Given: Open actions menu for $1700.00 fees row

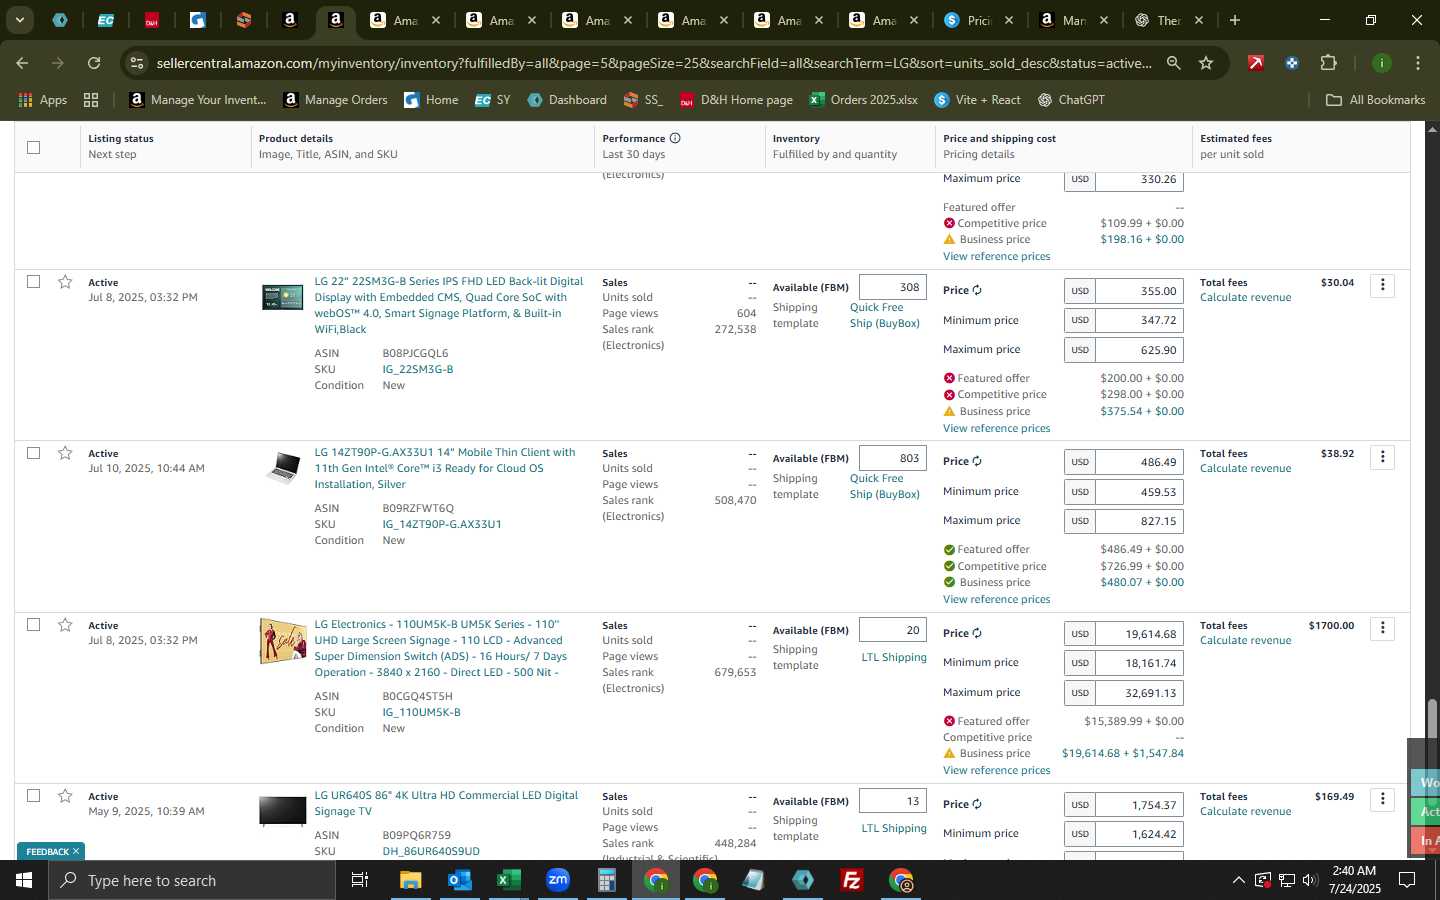Looking at the screenshot, I should click(1383, 628).
